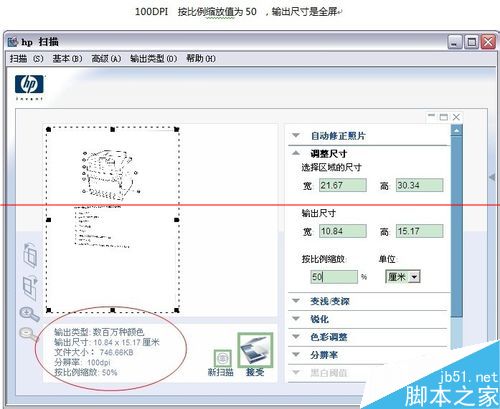500x409 pixels.
Task: Click the 分辨率: 100dpi status text
Action: pos(82,362)
